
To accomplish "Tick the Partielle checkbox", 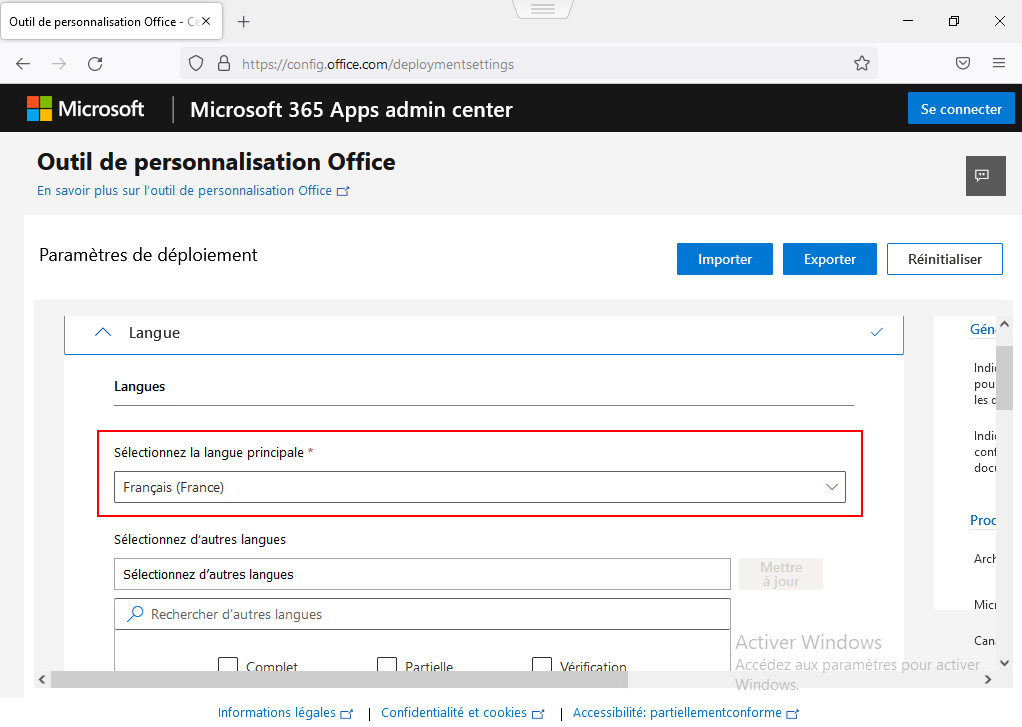I will [x=387, y=666].
